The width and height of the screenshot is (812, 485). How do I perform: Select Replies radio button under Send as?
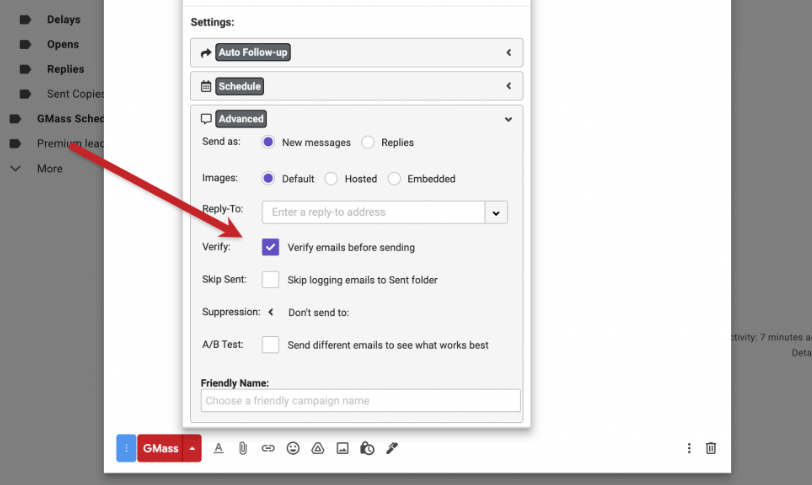(x=368, y=142)
